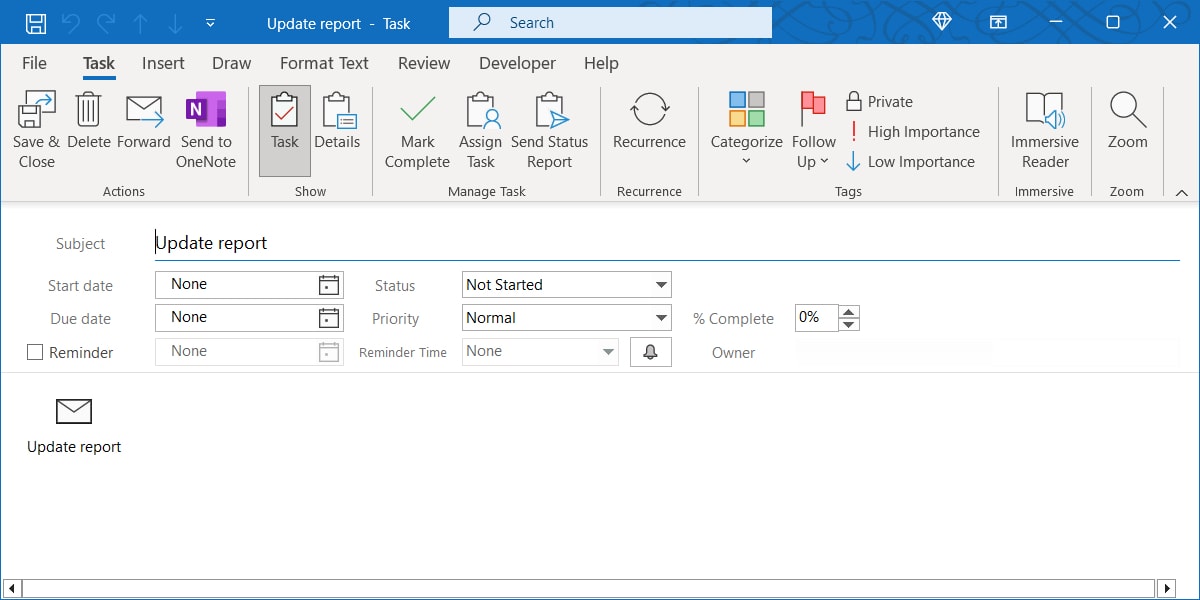
Task: Click Send Status Report
Action: 549,130
